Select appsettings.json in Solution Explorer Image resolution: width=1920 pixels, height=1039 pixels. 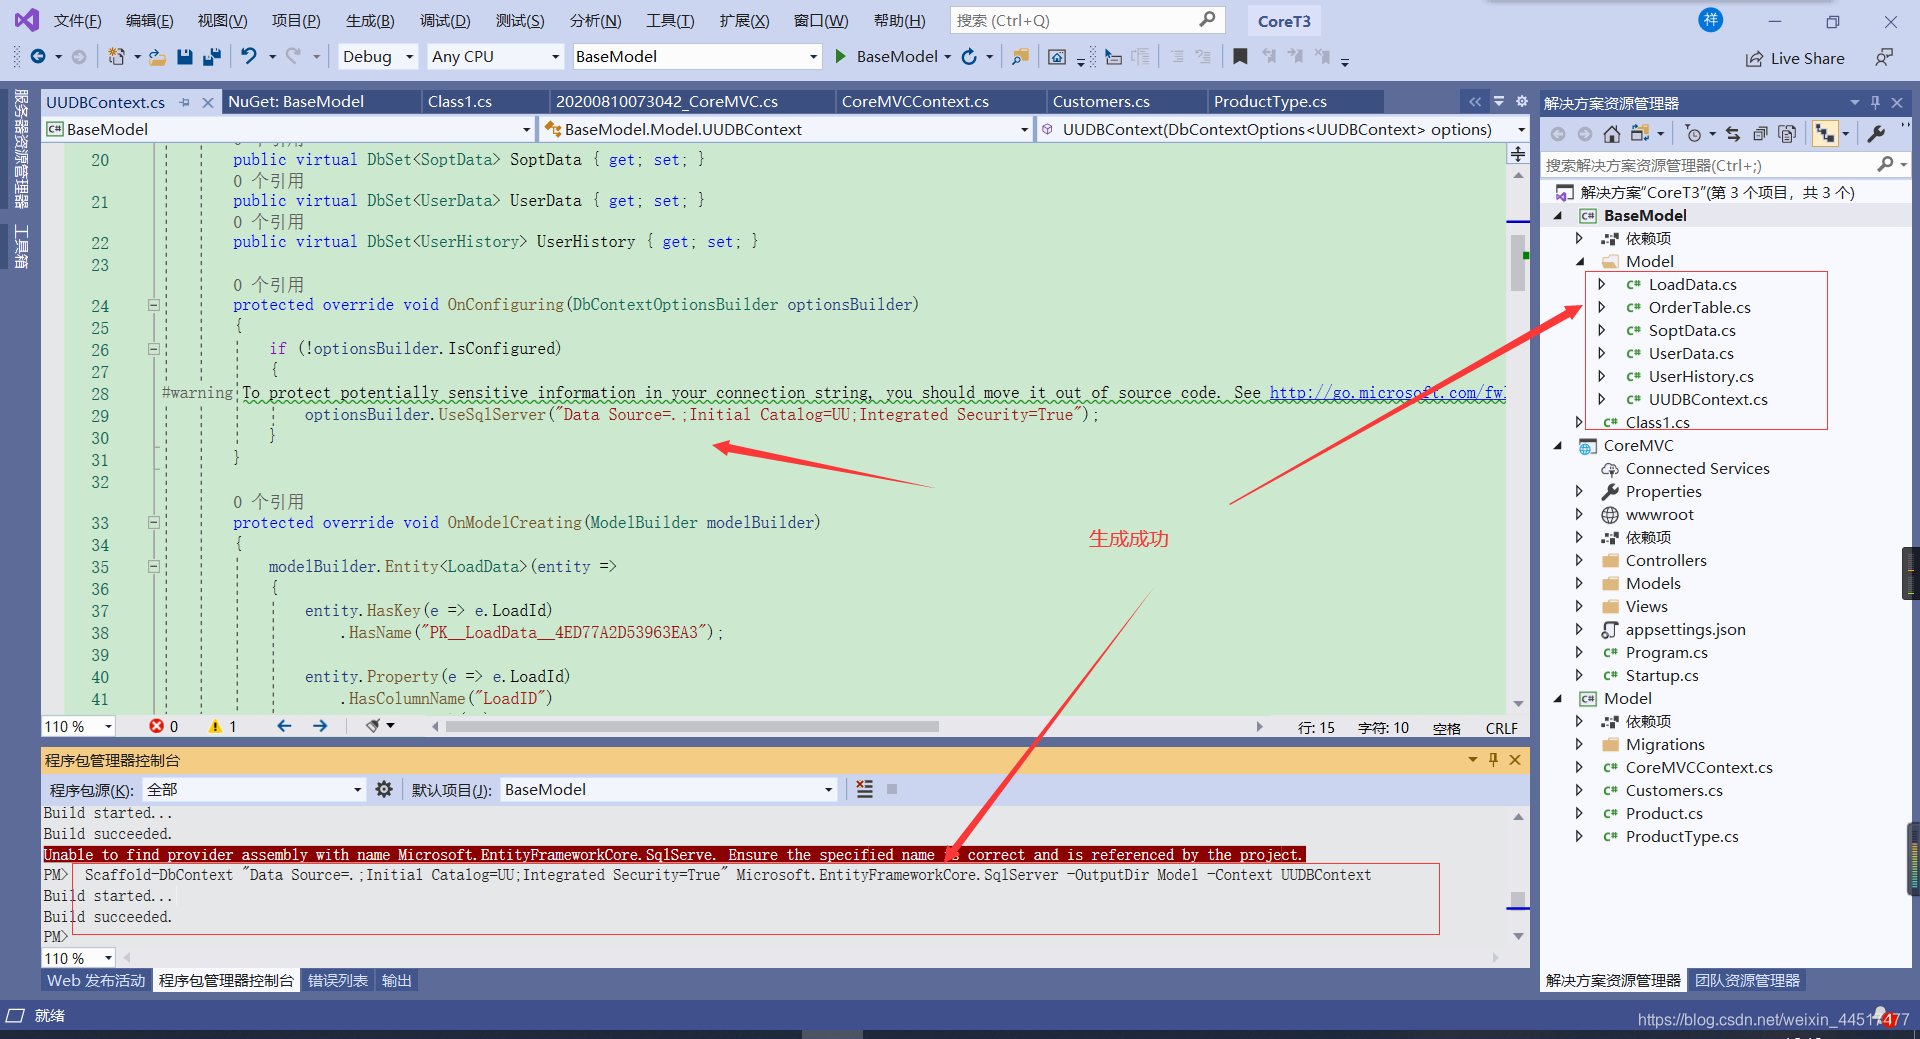(x=1685, y=630)
